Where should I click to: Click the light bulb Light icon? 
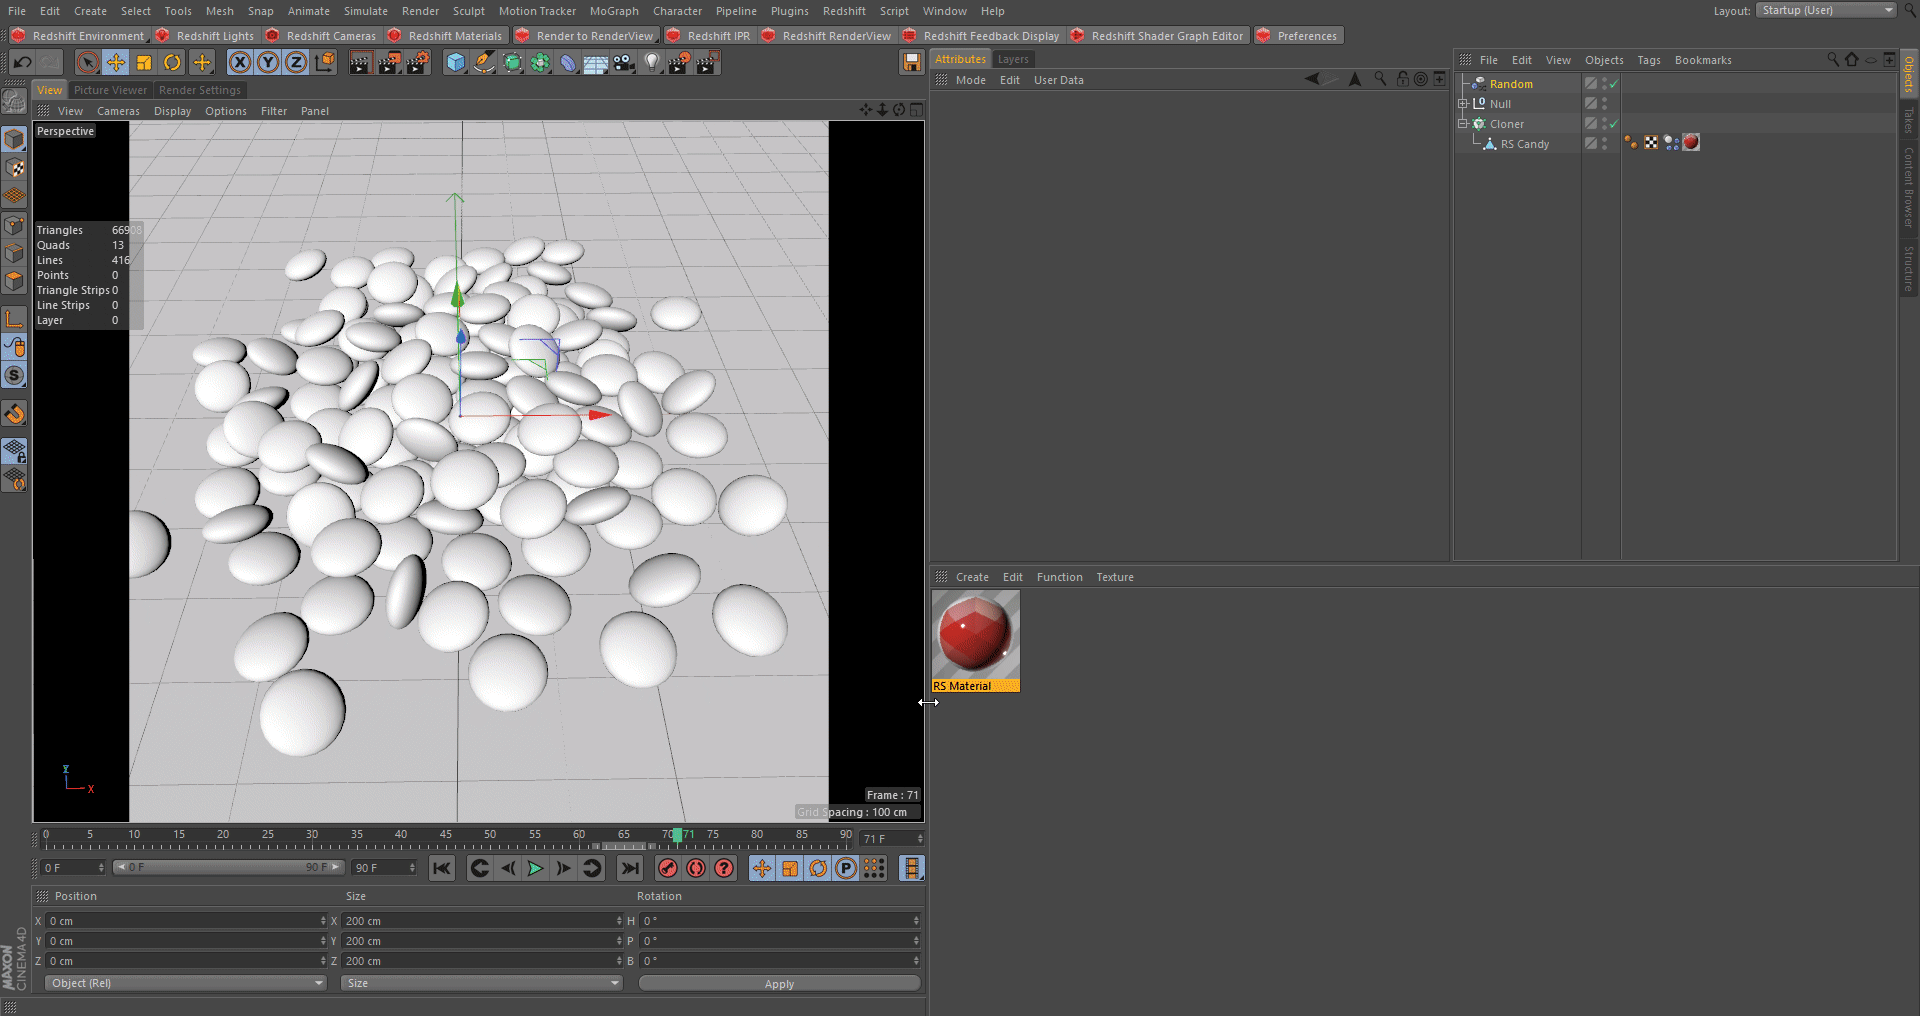tap(652, 63)
